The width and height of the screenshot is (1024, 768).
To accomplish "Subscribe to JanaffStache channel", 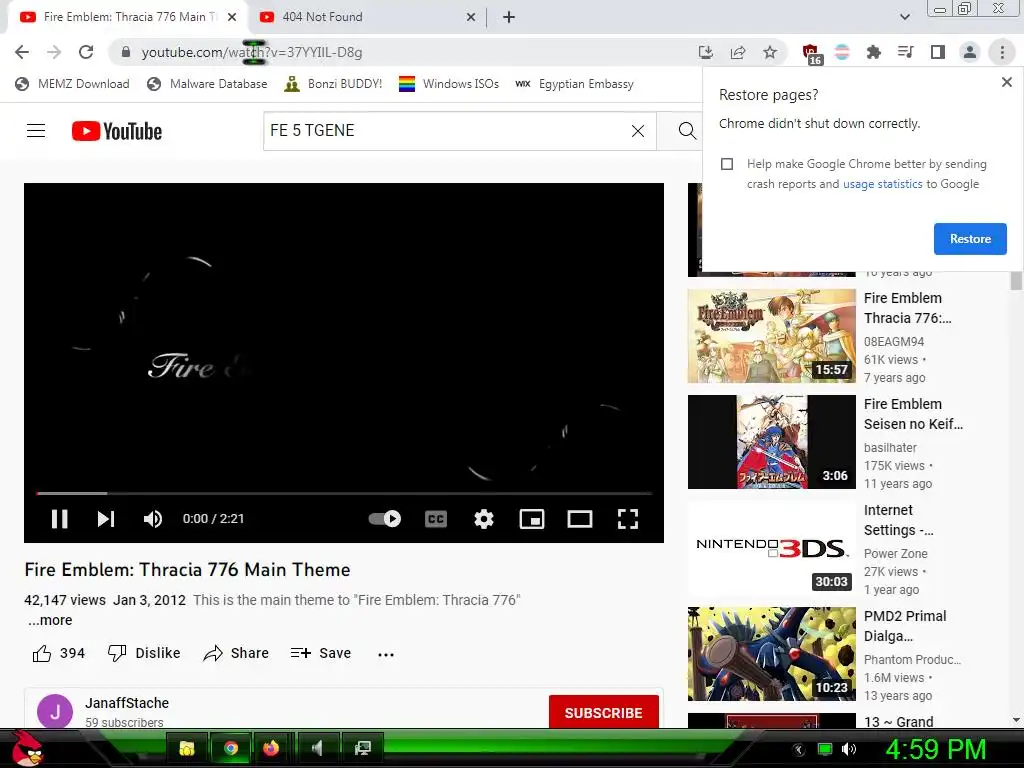I will click(x=603, y=712).
